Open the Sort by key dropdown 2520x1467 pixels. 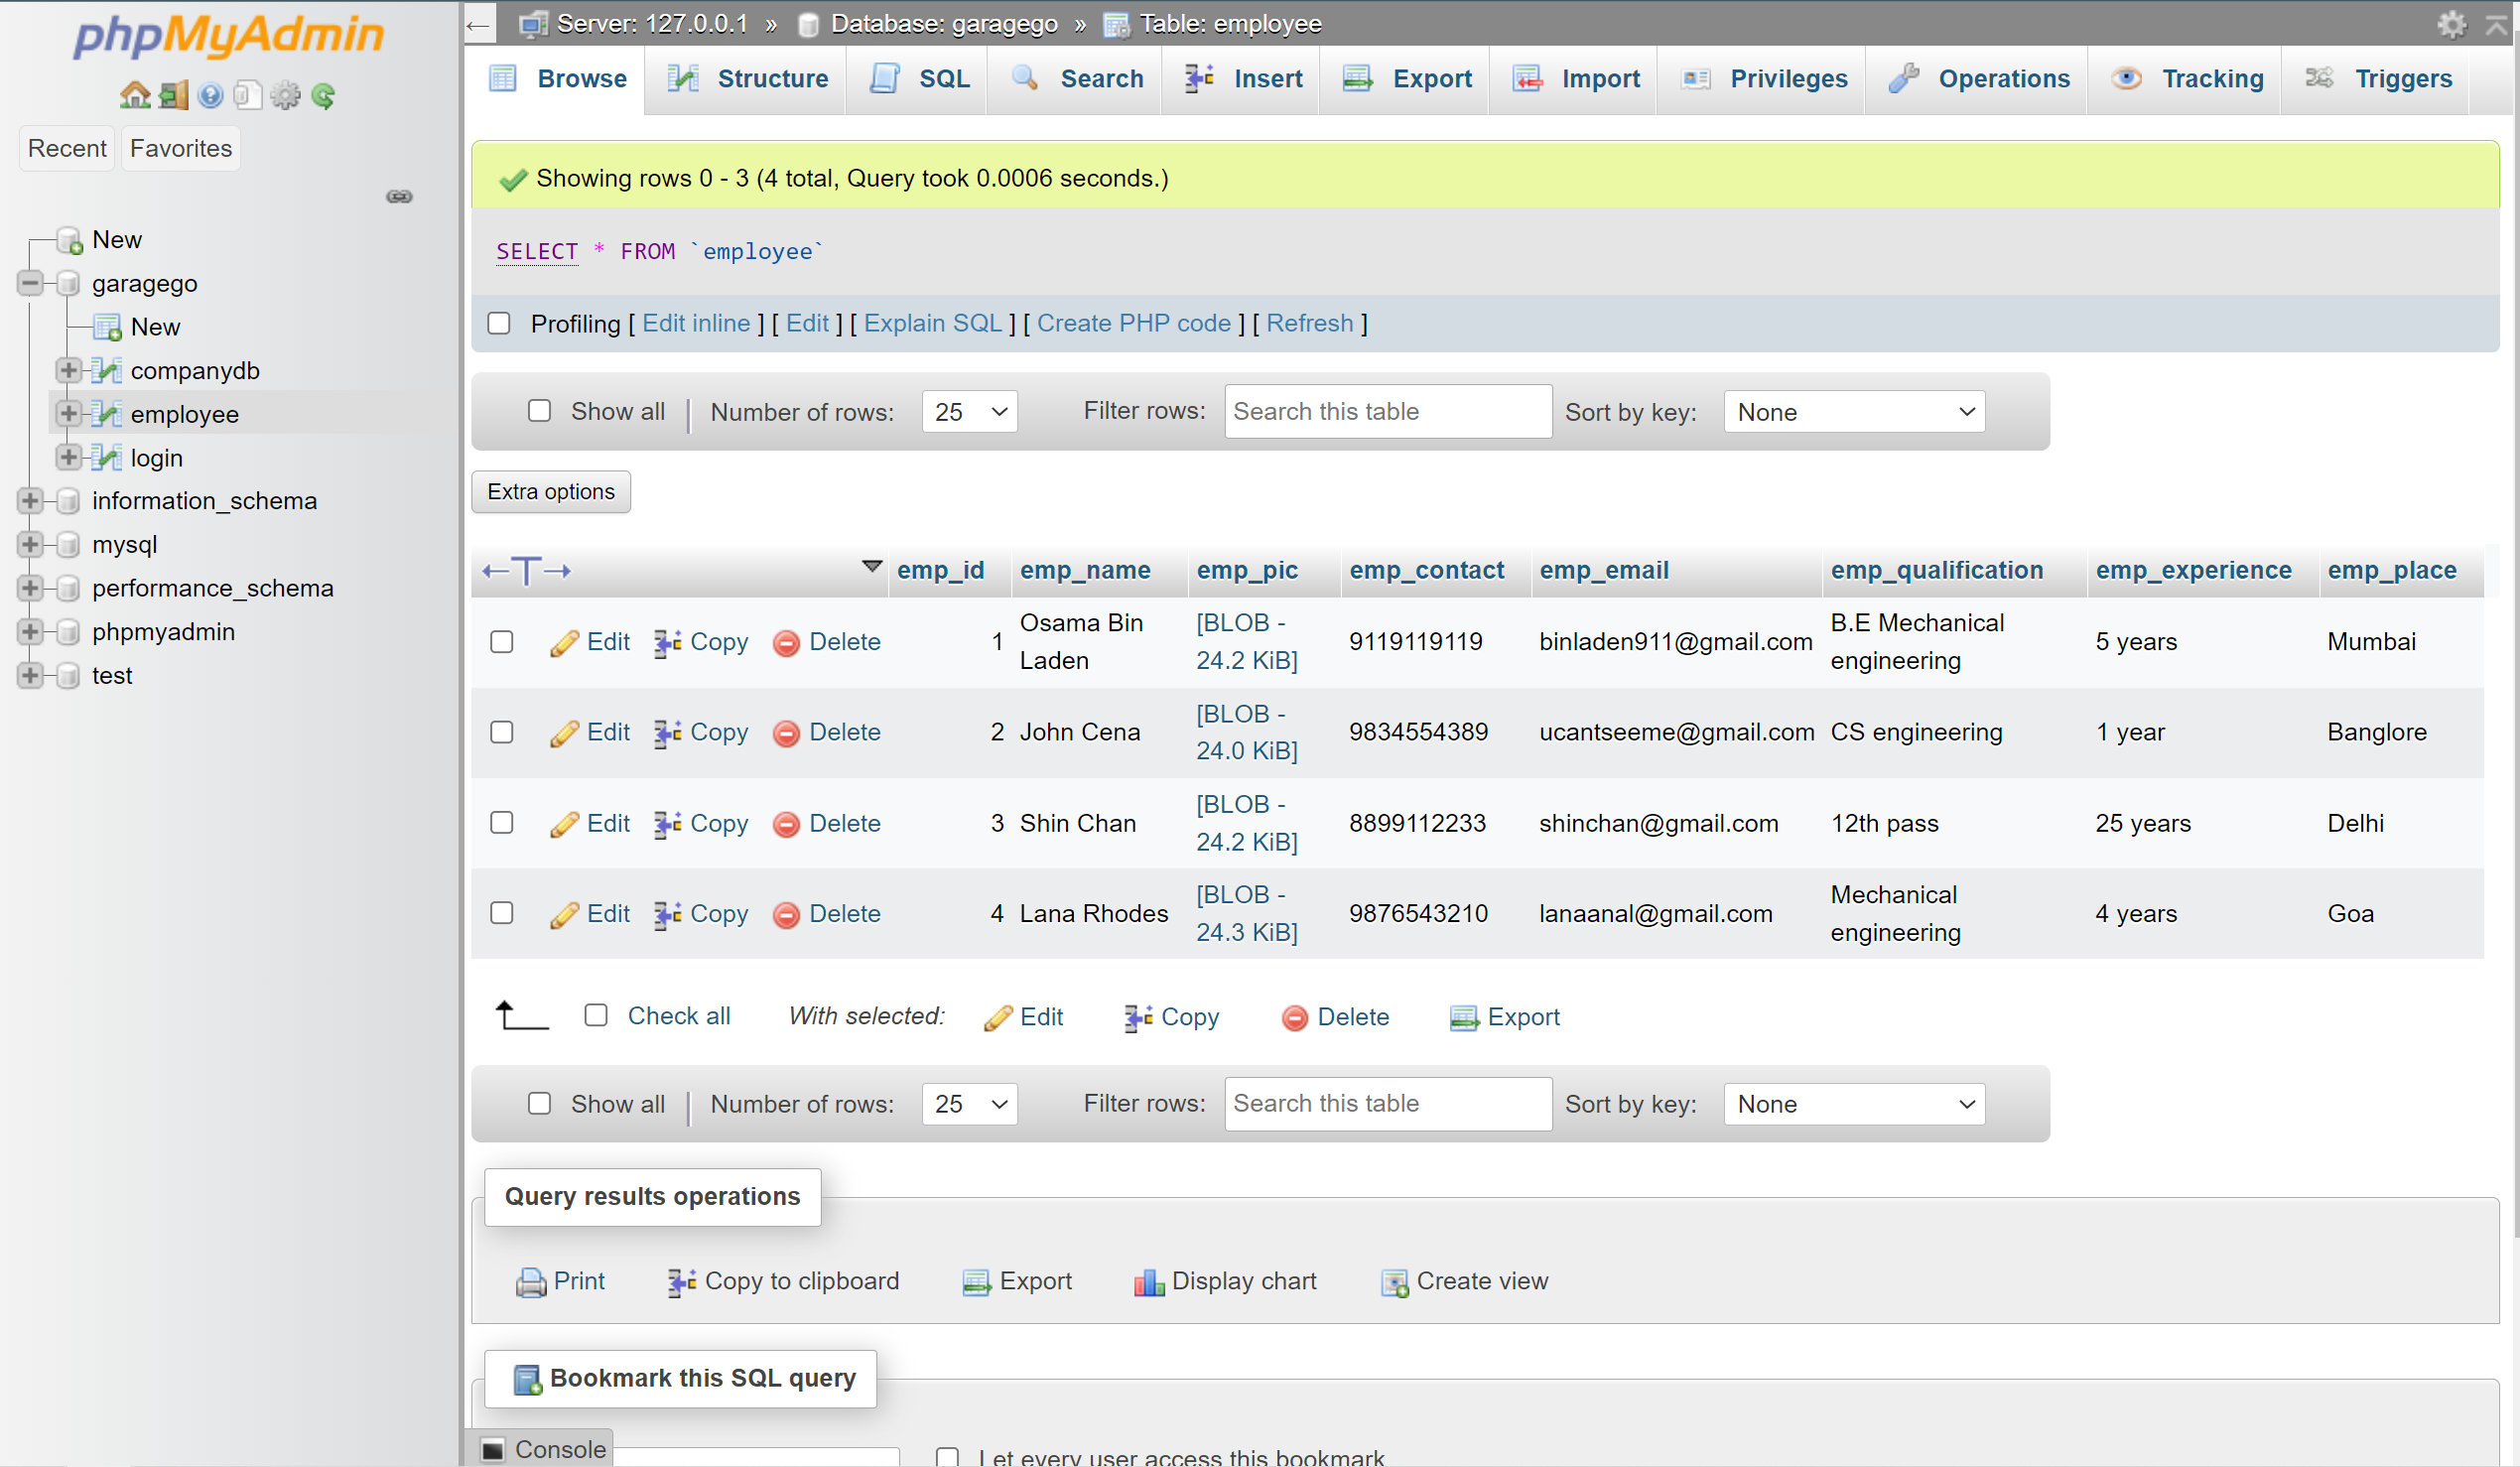coord(1851,411)
